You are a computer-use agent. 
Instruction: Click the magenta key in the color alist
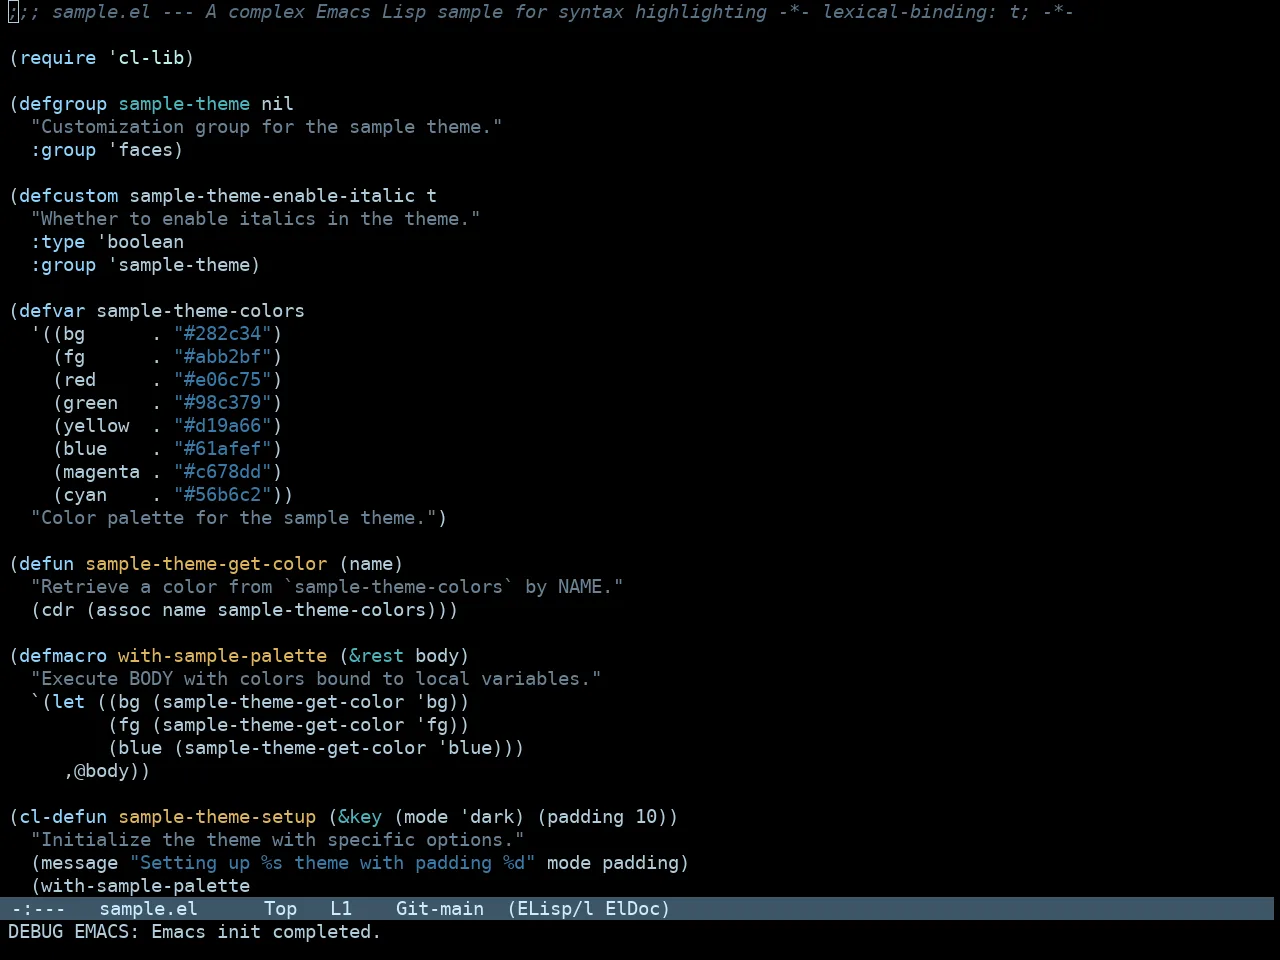(x=102, y=471)
